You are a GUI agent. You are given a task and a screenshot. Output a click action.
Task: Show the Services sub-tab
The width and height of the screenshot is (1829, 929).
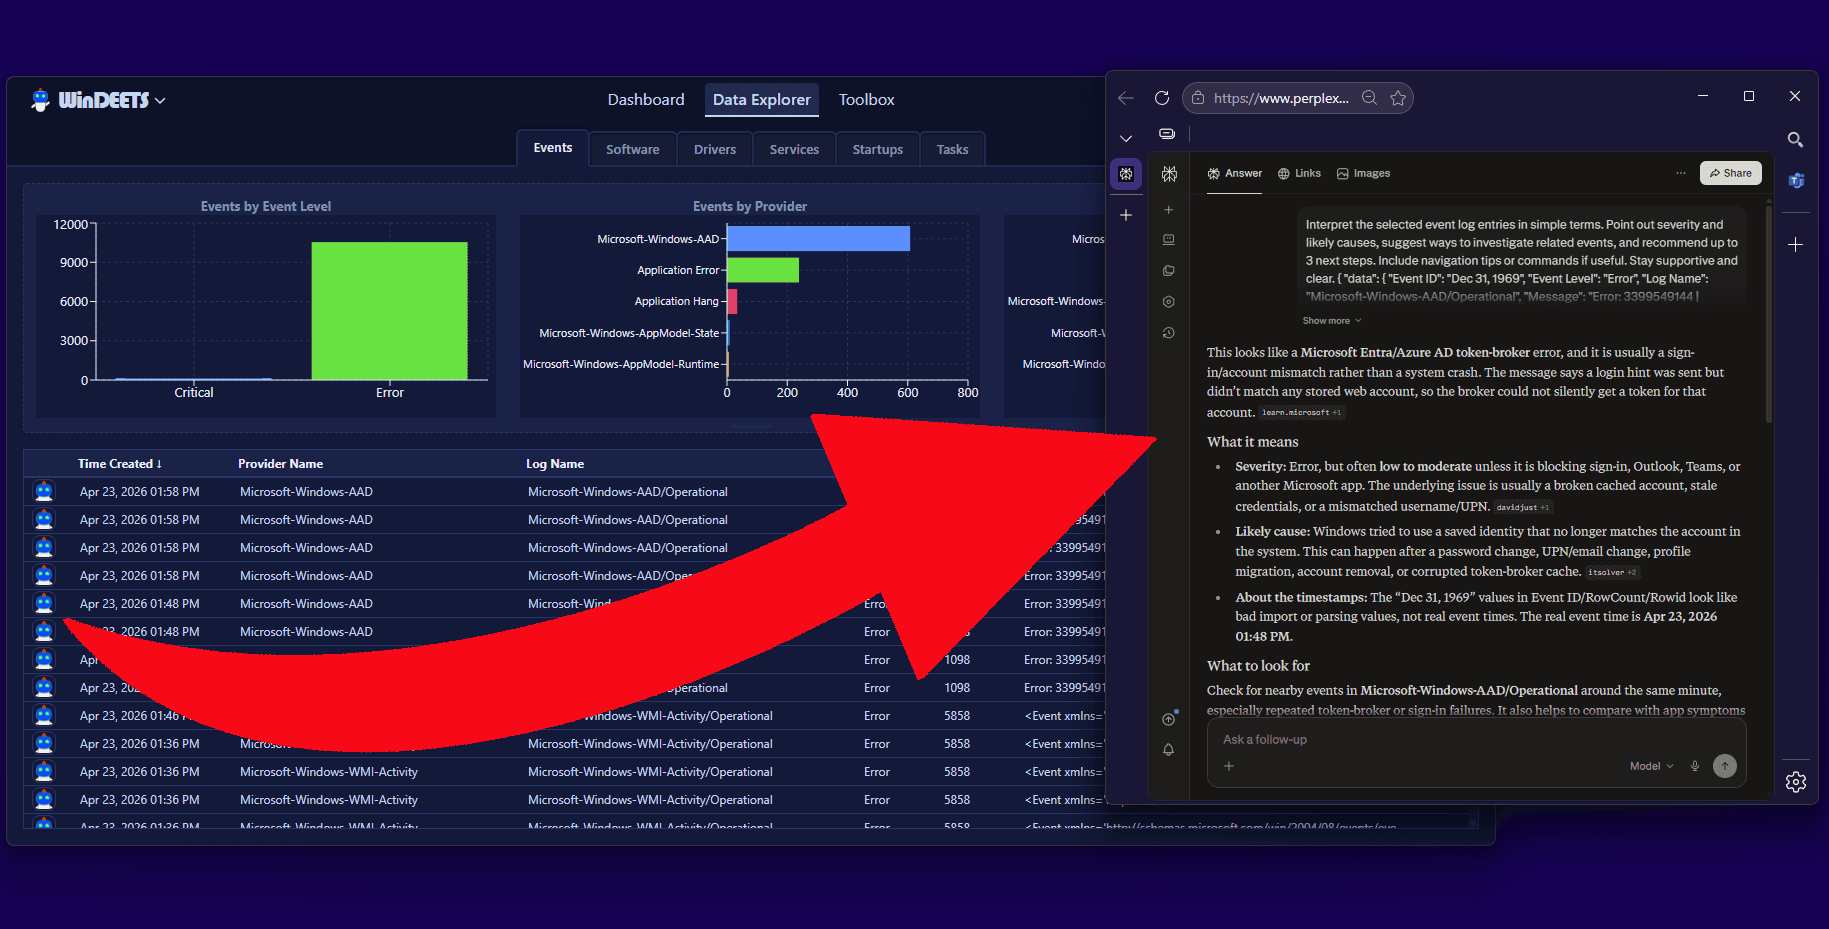(x=794, y=150)
